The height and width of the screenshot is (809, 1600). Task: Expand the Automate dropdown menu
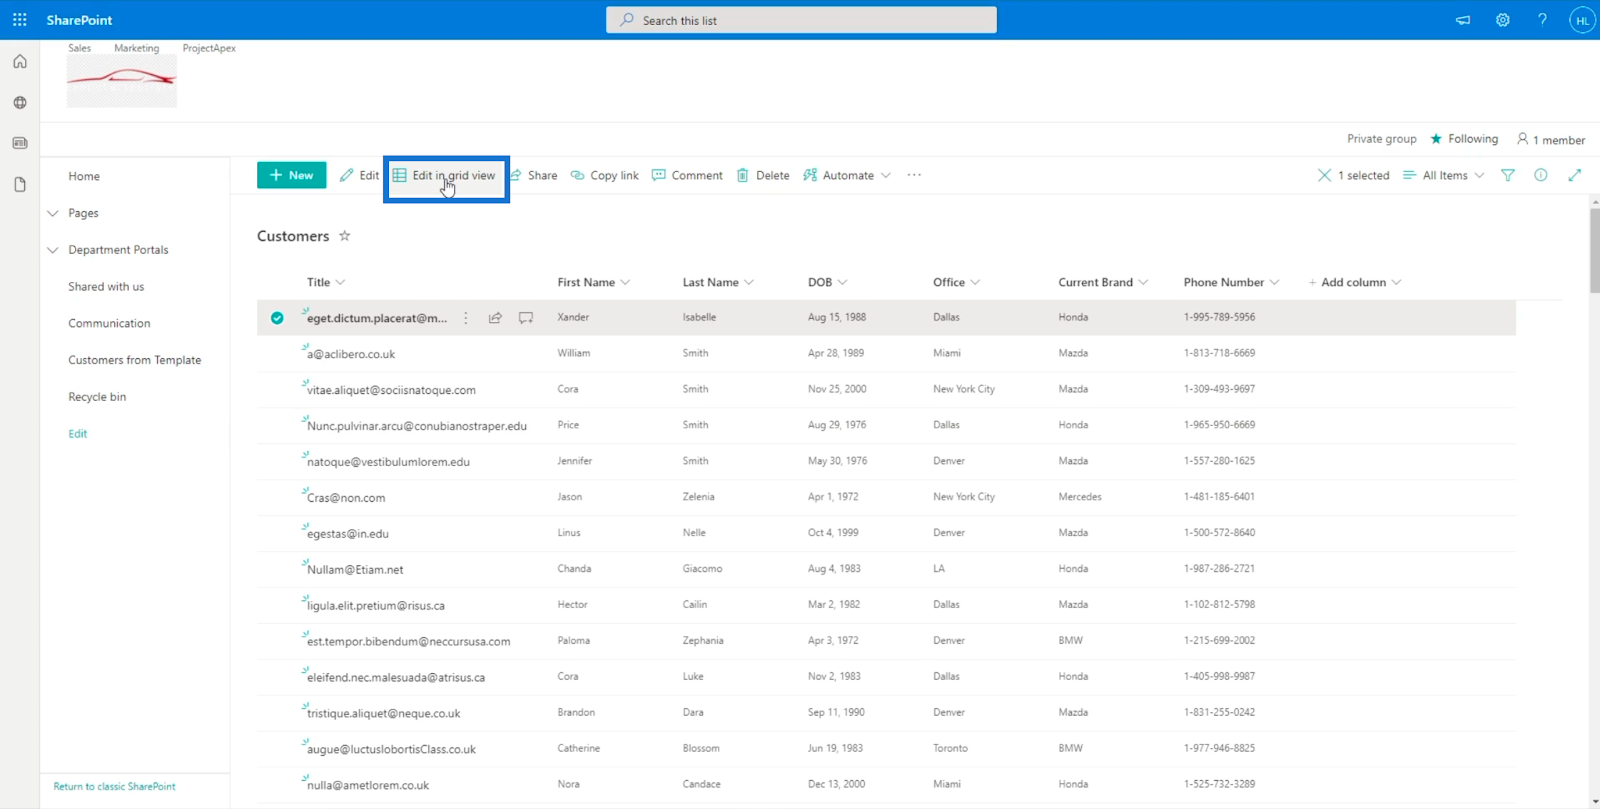point(848,175)
